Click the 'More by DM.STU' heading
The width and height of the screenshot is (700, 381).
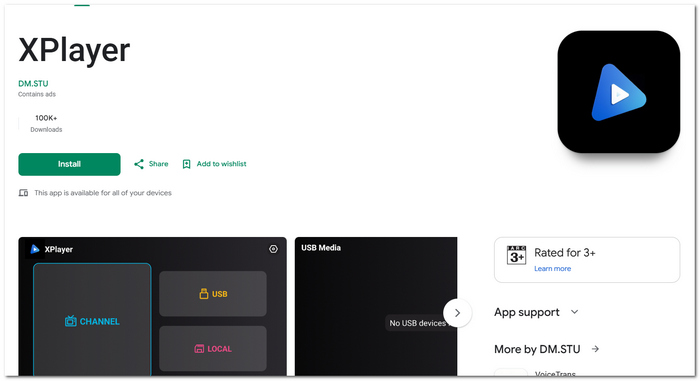(537, 349)
